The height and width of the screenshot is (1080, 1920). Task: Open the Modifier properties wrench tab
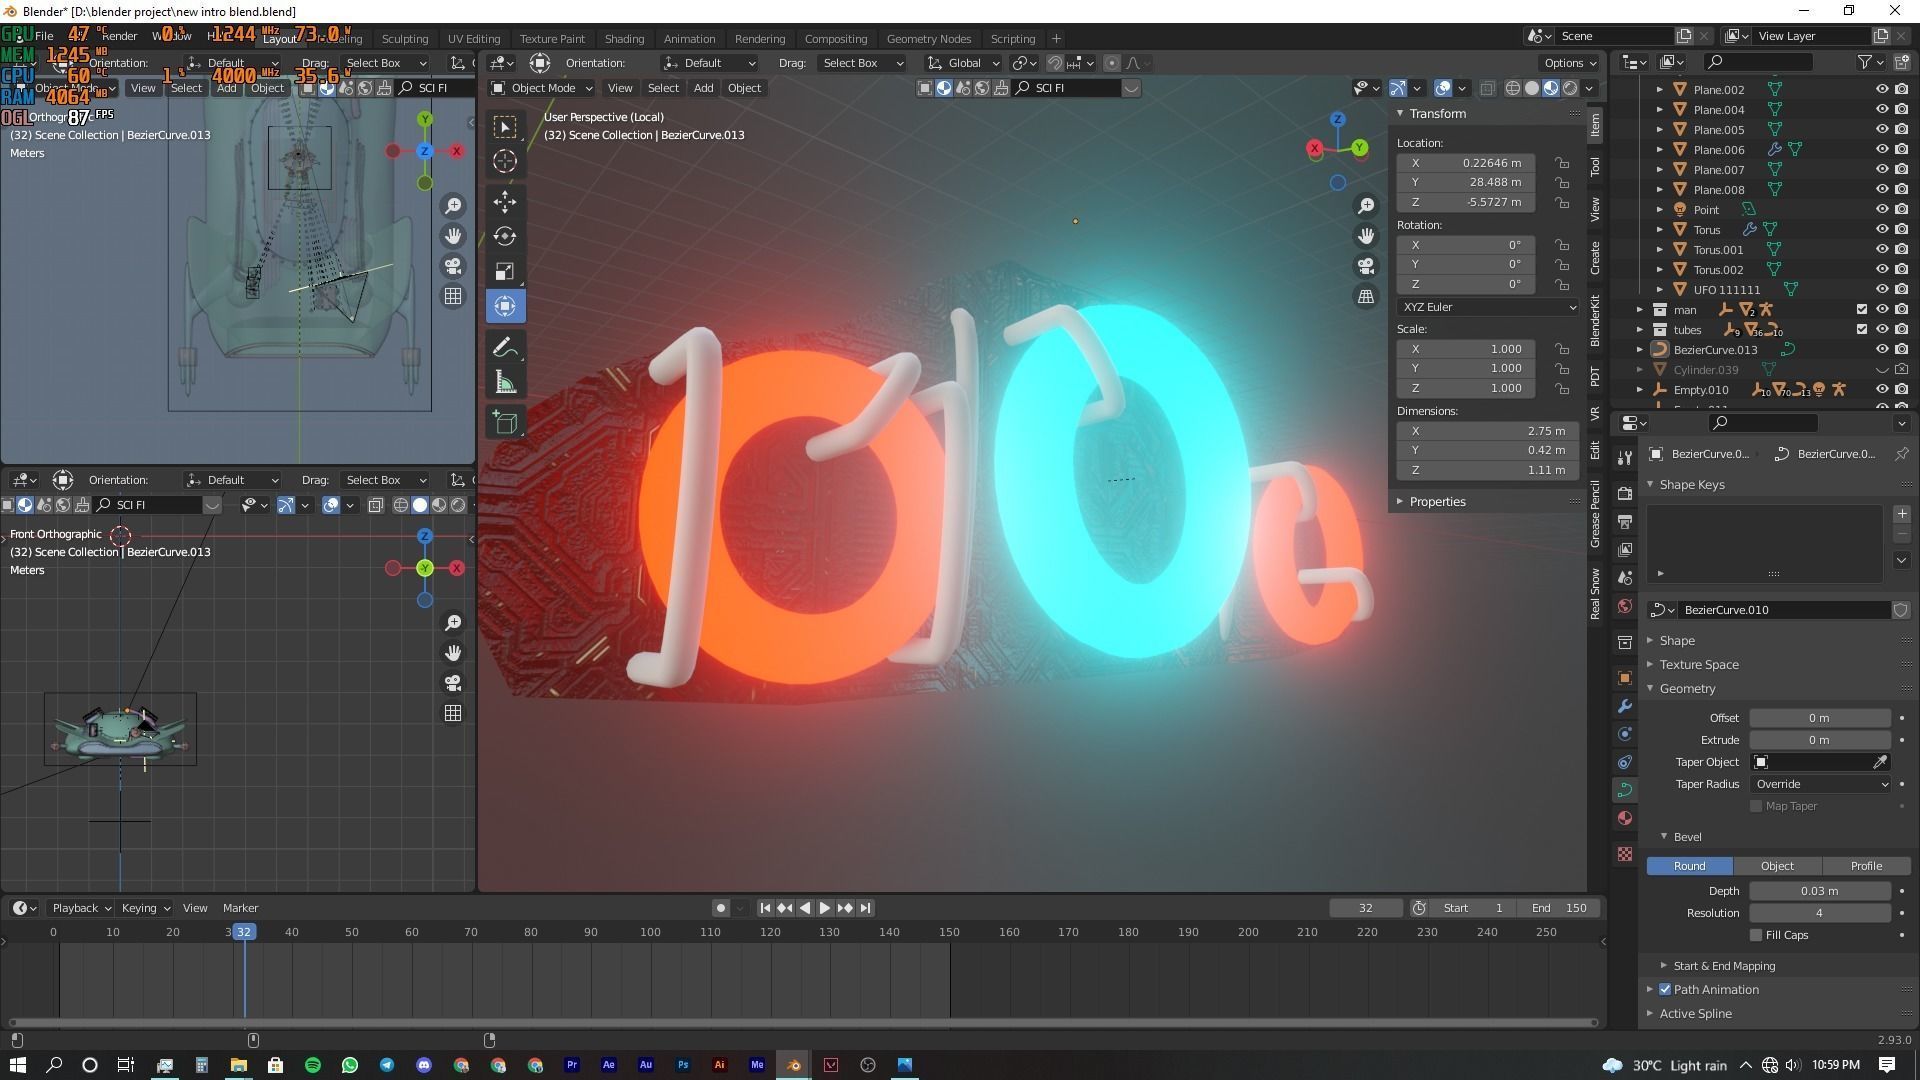[1625, 706]
